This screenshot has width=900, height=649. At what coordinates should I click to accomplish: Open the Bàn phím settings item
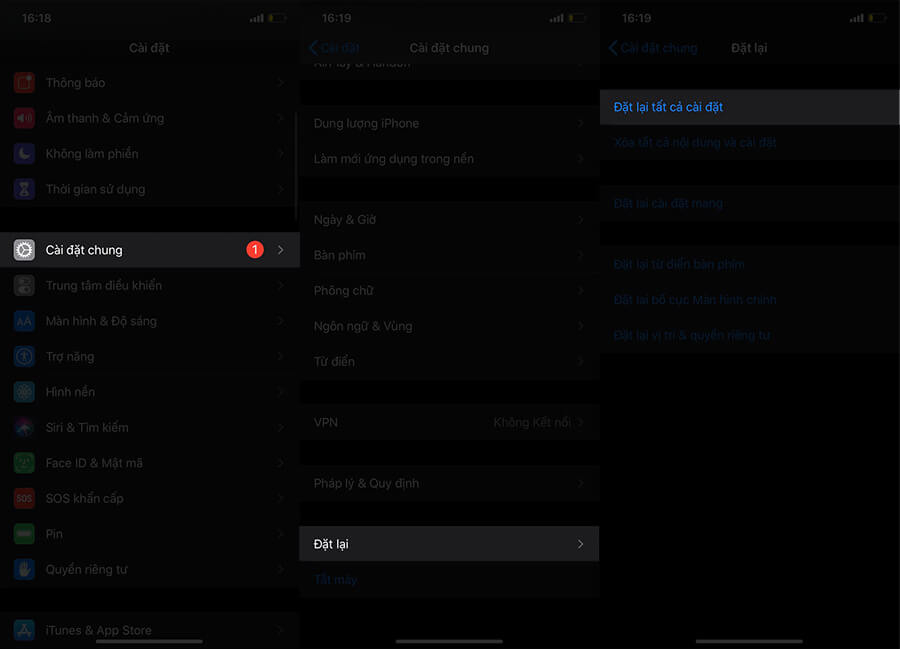coord(340,255)
